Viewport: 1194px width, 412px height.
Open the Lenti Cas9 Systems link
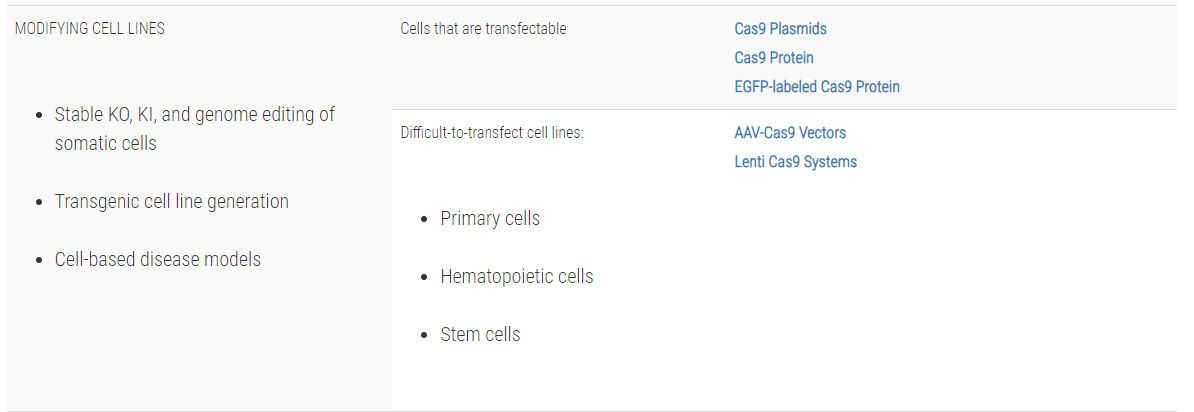tap(795, 162)
